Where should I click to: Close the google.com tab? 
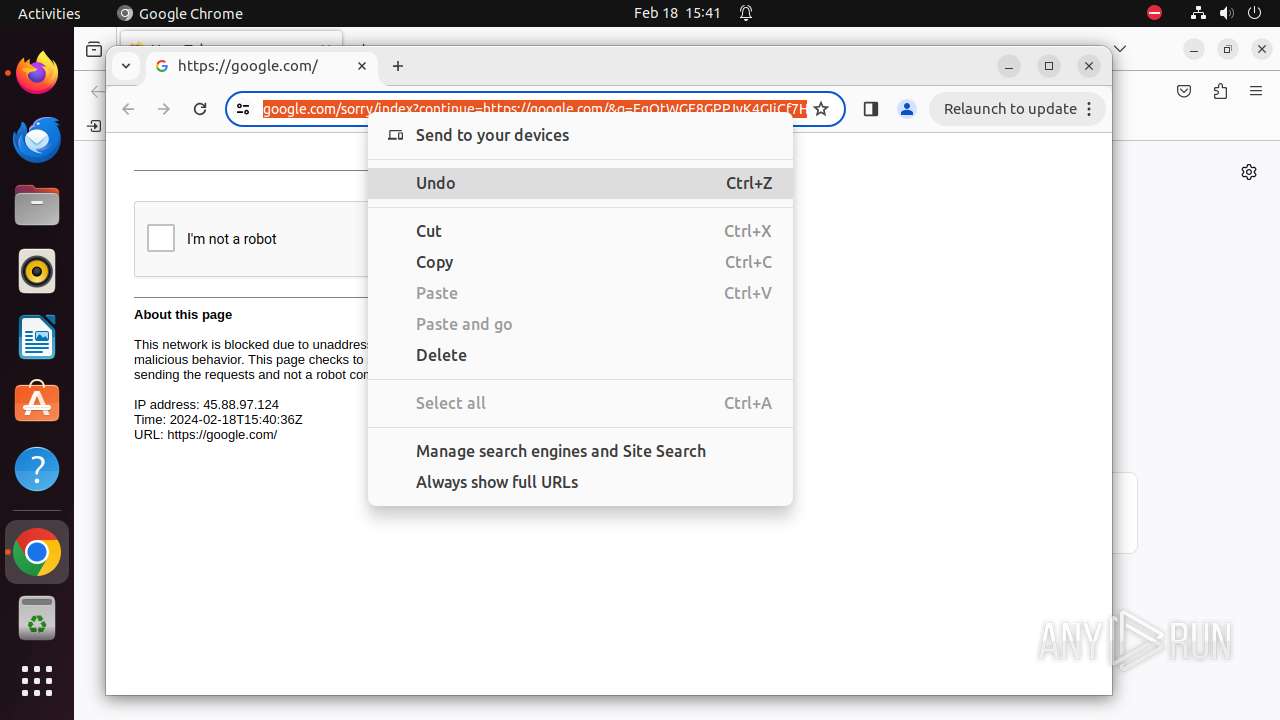(x=362, y=66)
